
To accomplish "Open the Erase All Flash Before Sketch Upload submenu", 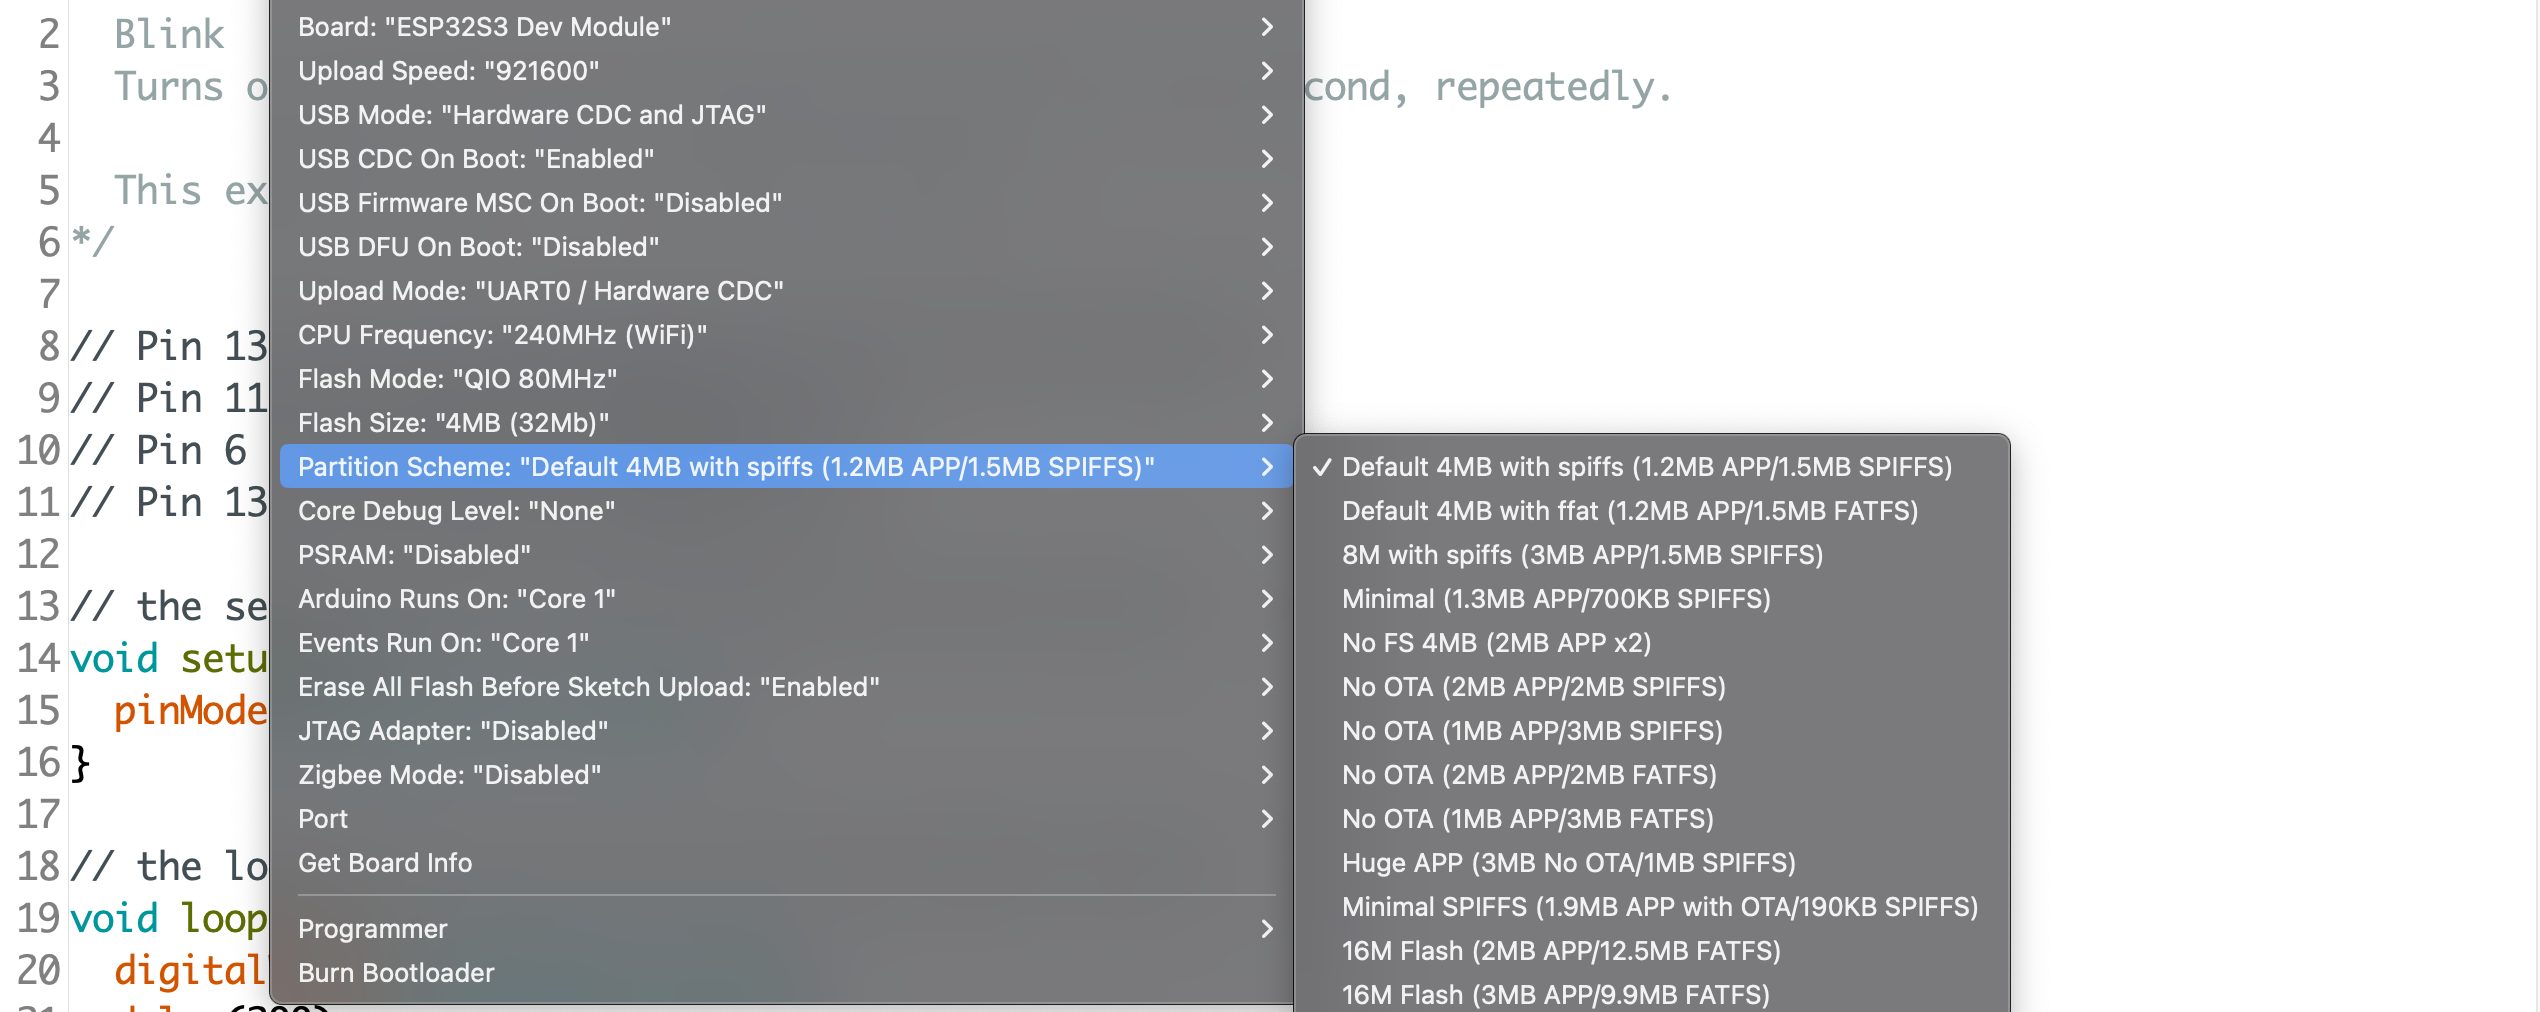I will tap(588, 687).
